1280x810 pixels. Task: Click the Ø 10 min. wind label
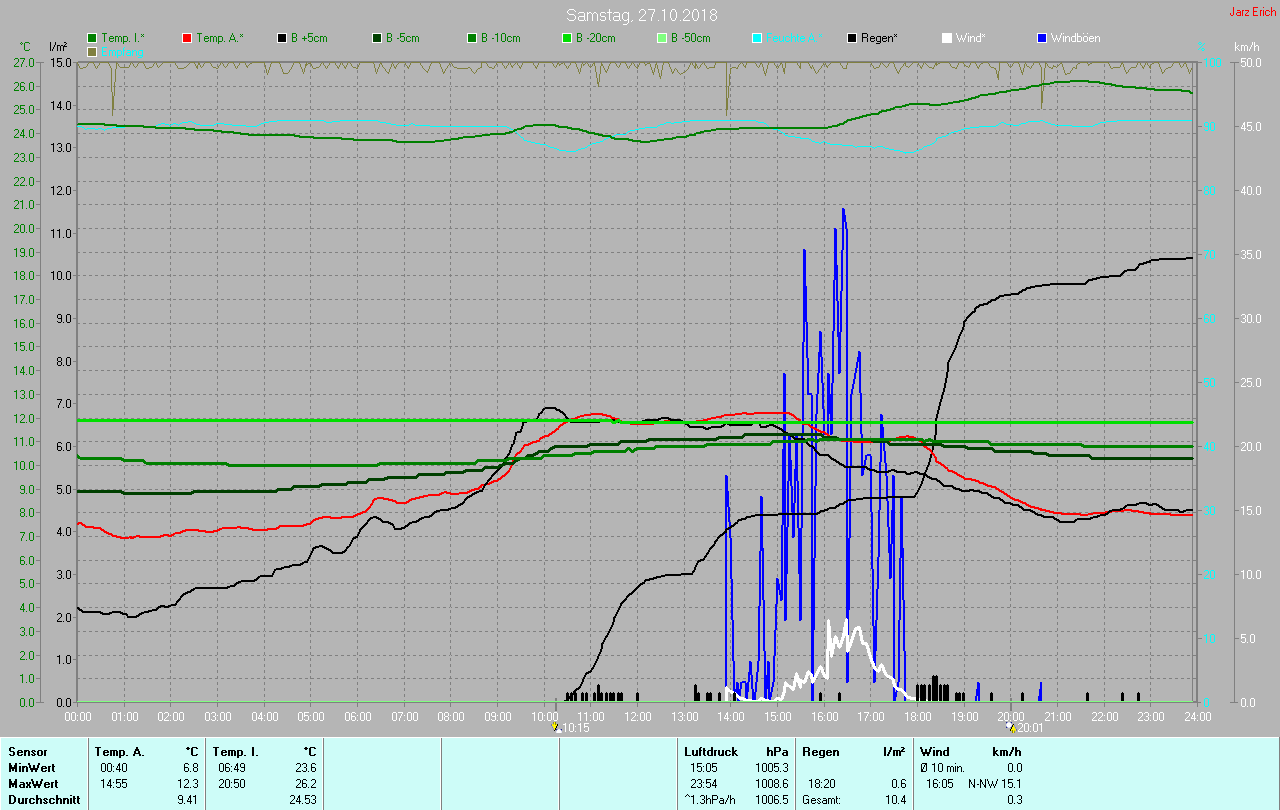[942, 767]
